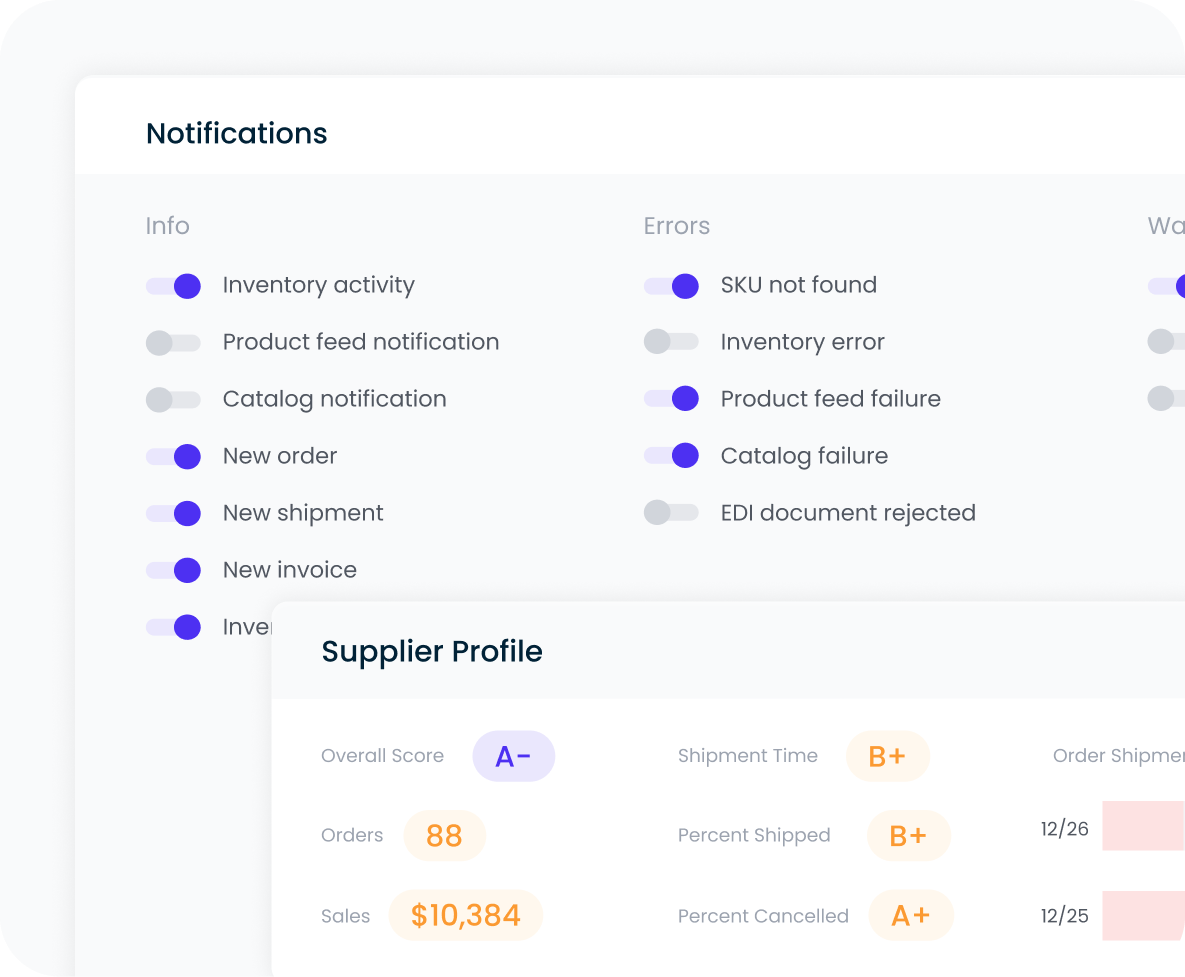Click the B+ Shipment Time badge

[x=887, y=756]
